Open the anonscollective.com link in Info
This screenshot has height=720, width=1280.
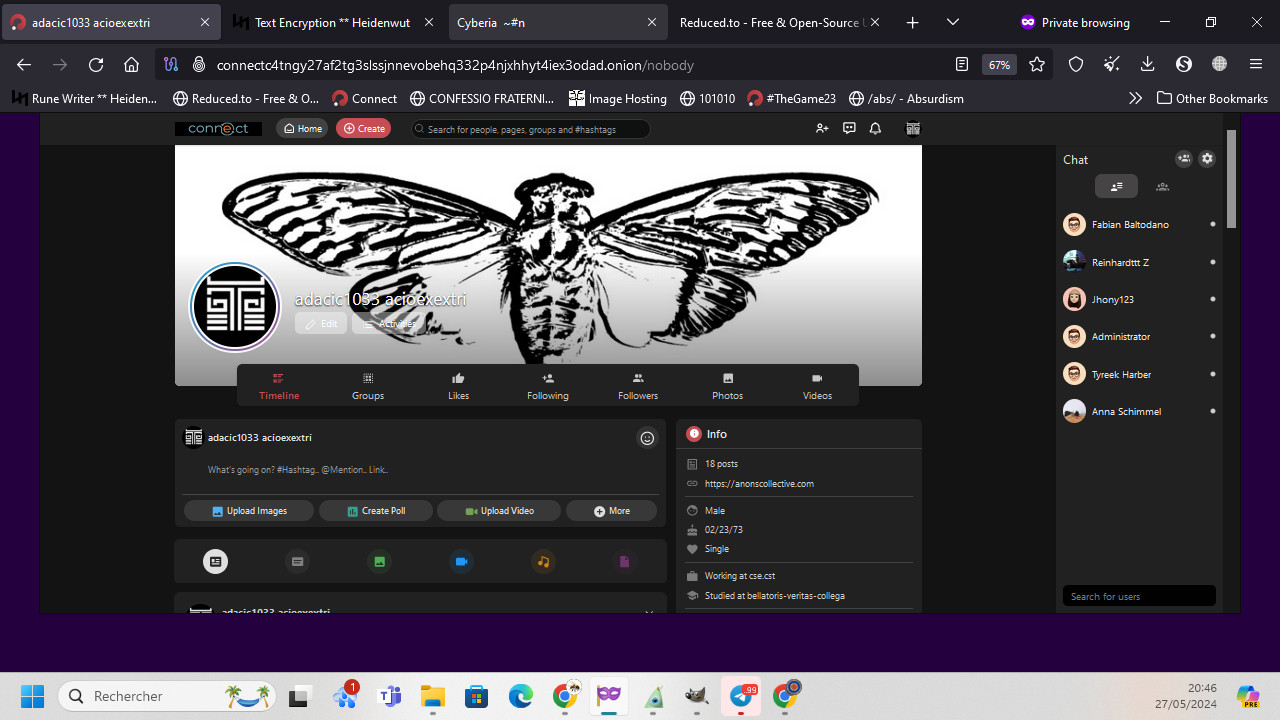coord(759,484)
